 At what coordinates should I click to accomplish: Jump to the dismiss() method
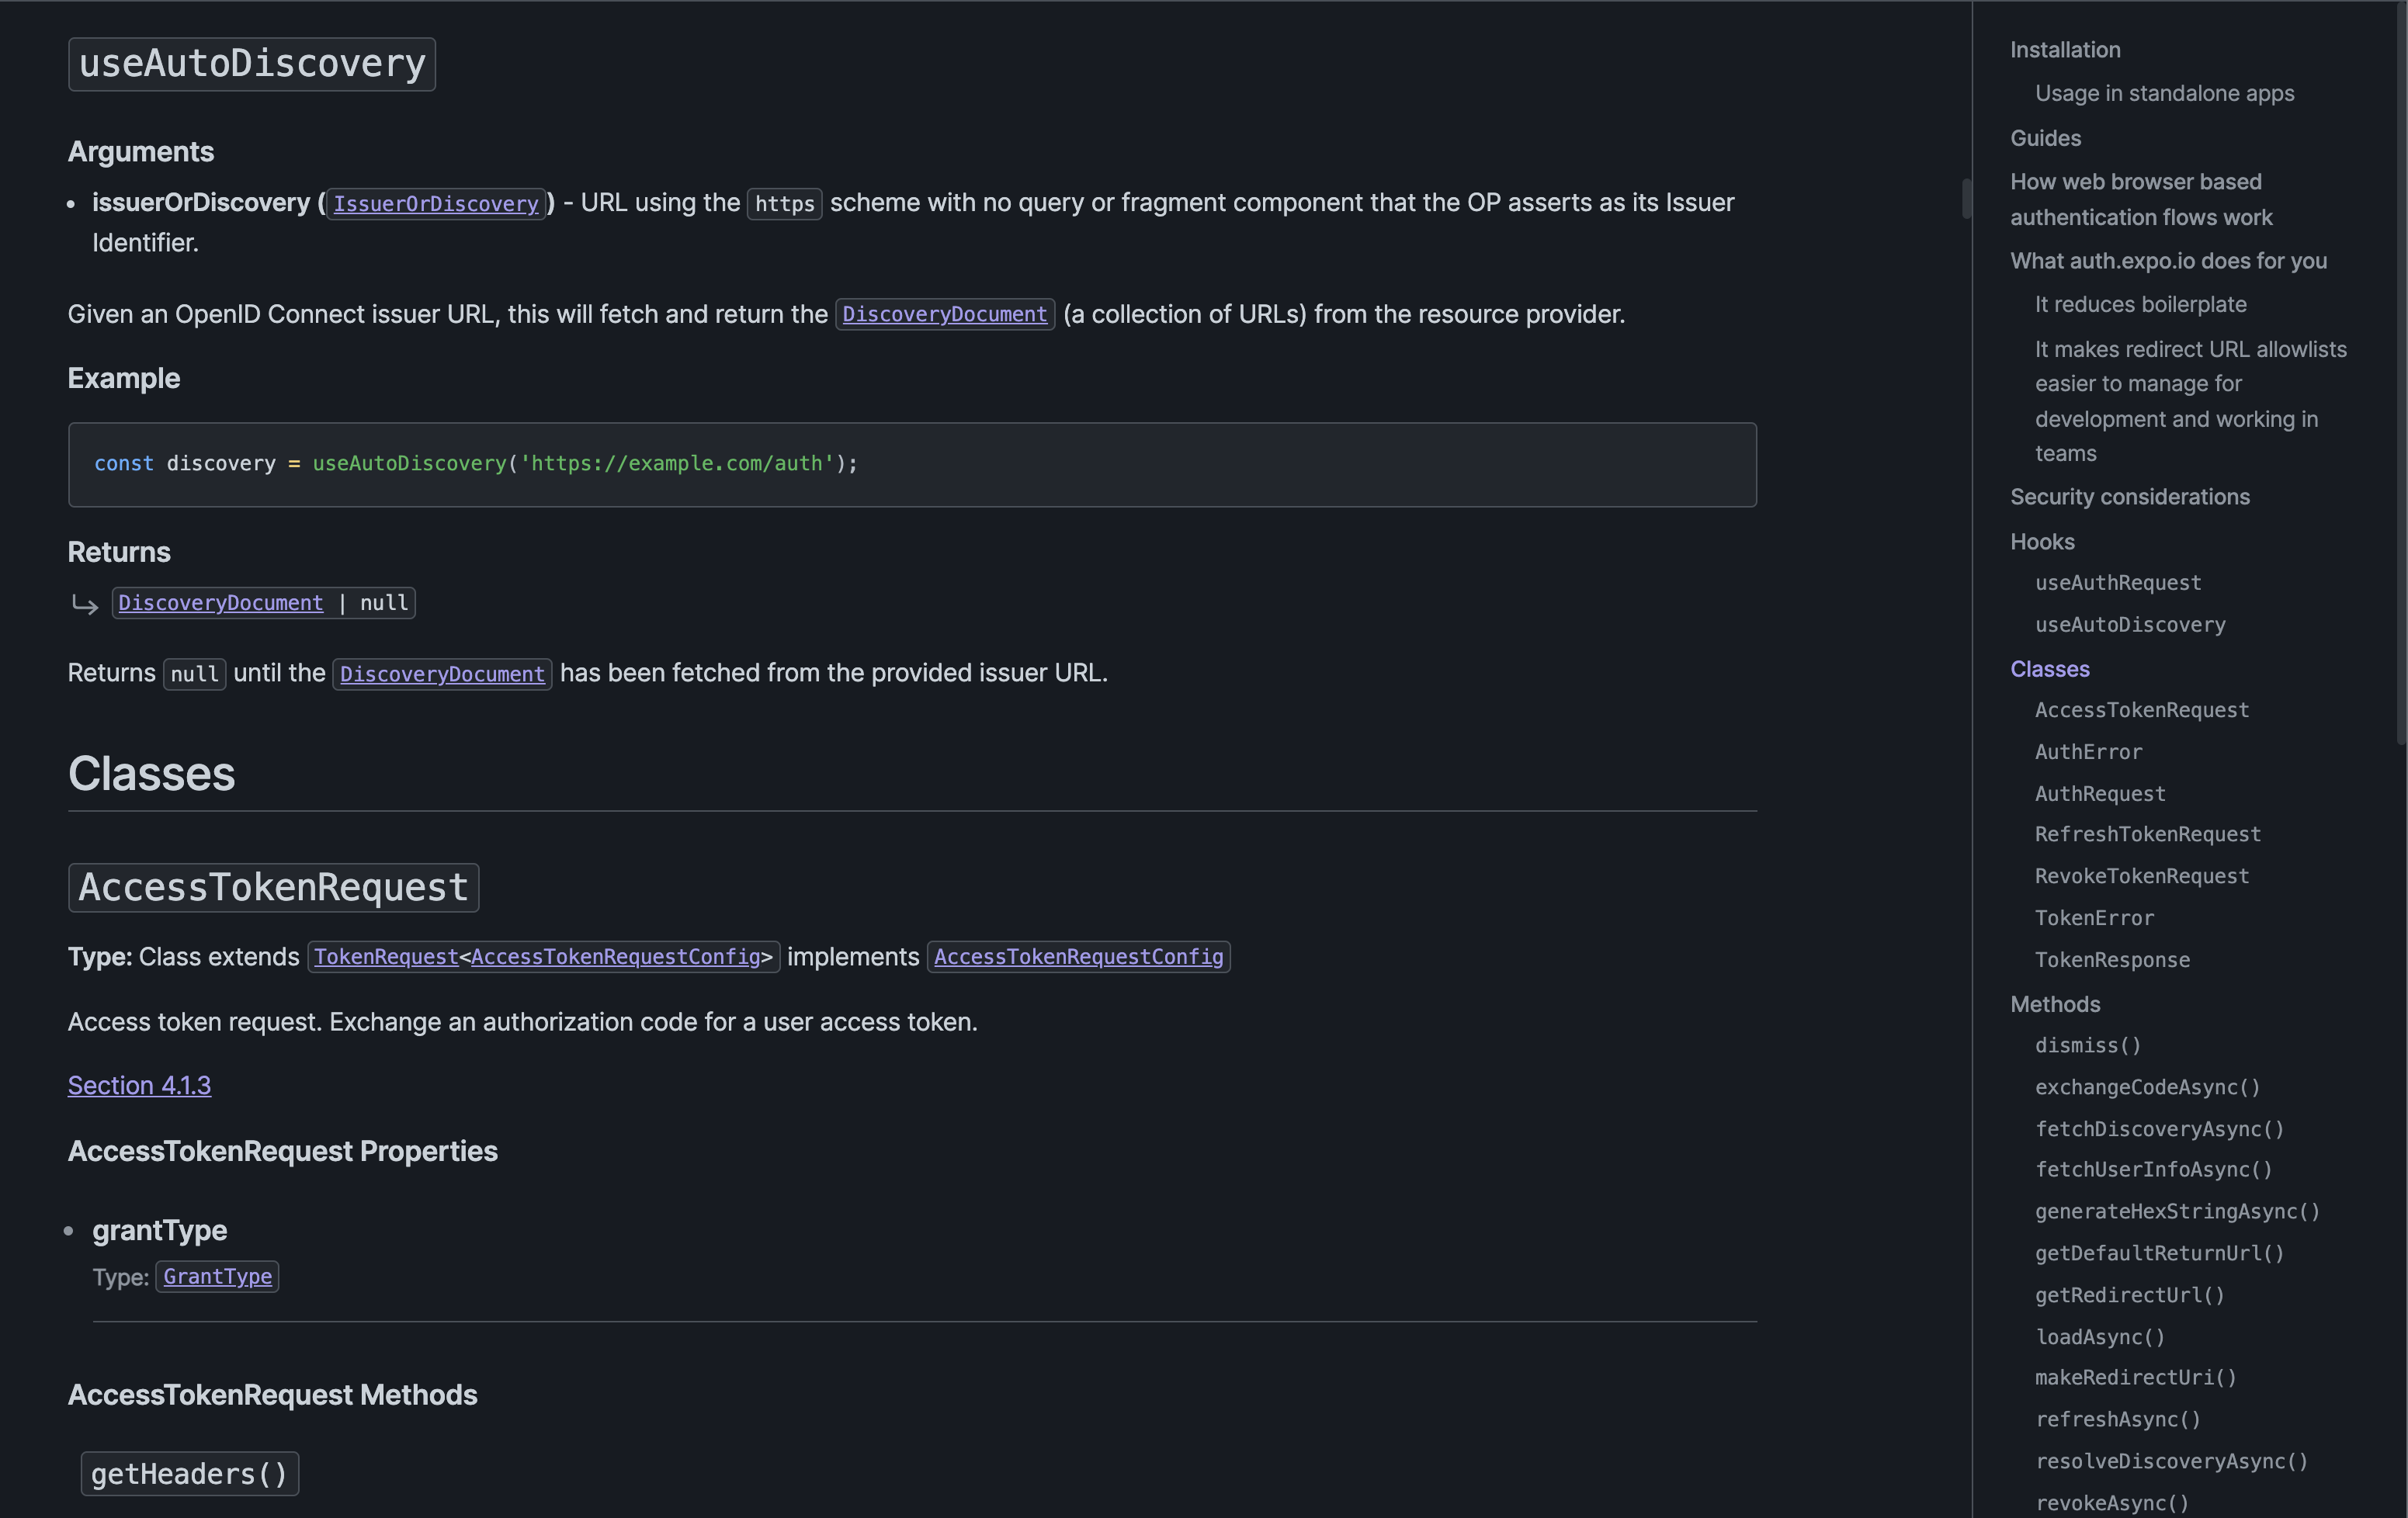click(x=2088, y=1045)
